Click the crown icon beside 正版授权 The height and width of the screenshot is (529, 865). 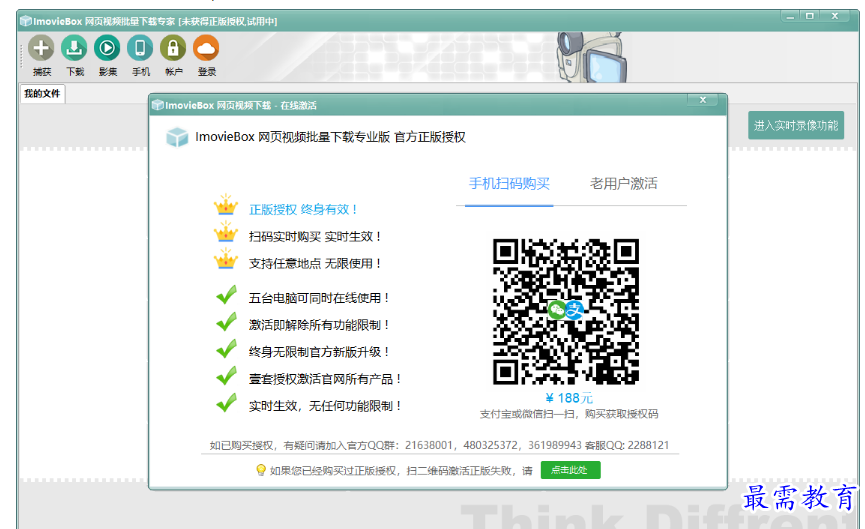226,205
